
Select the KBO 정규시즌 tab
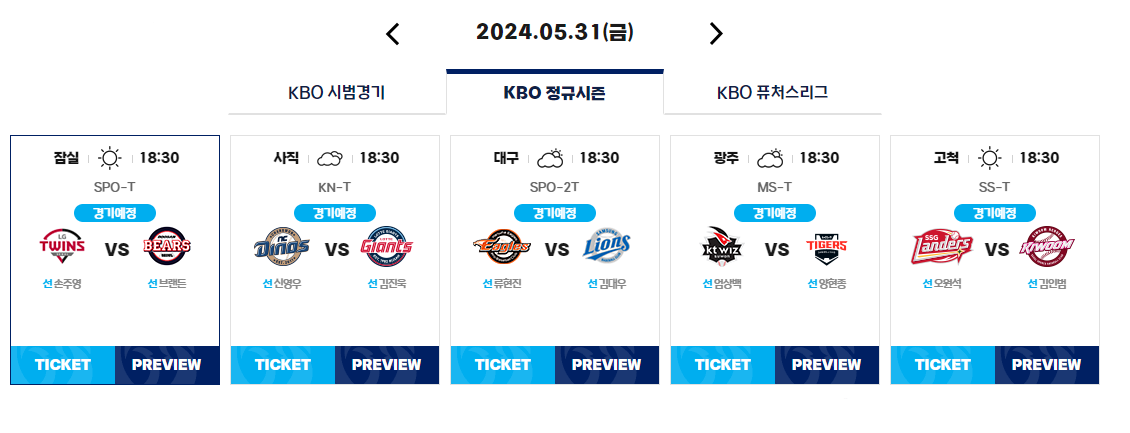click(555, 93)
